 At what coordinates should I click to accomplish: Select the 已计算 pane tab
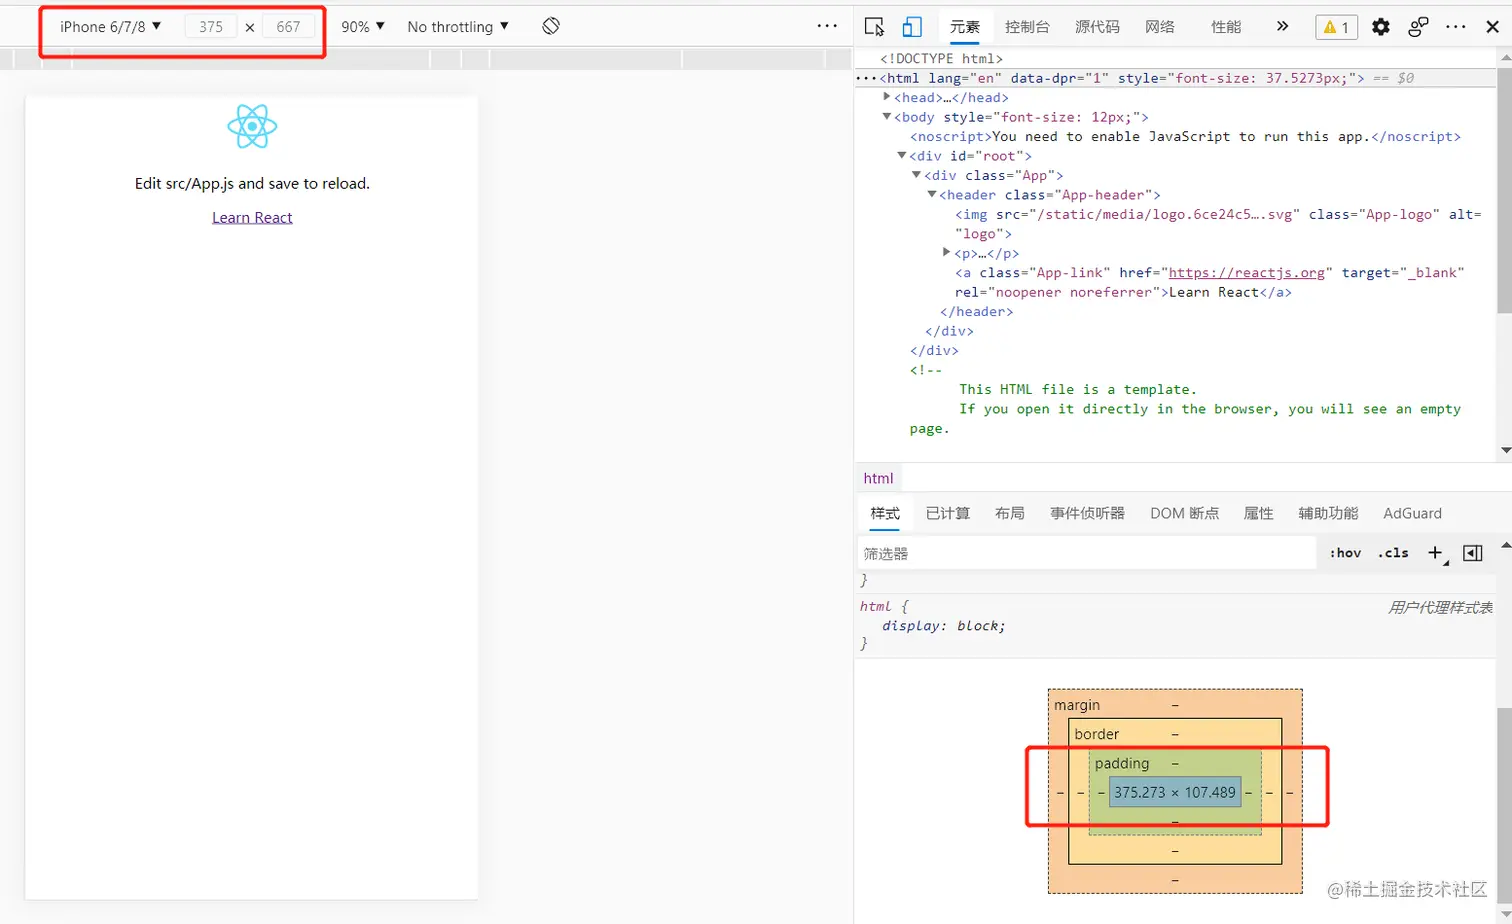[x=947, y=513]
